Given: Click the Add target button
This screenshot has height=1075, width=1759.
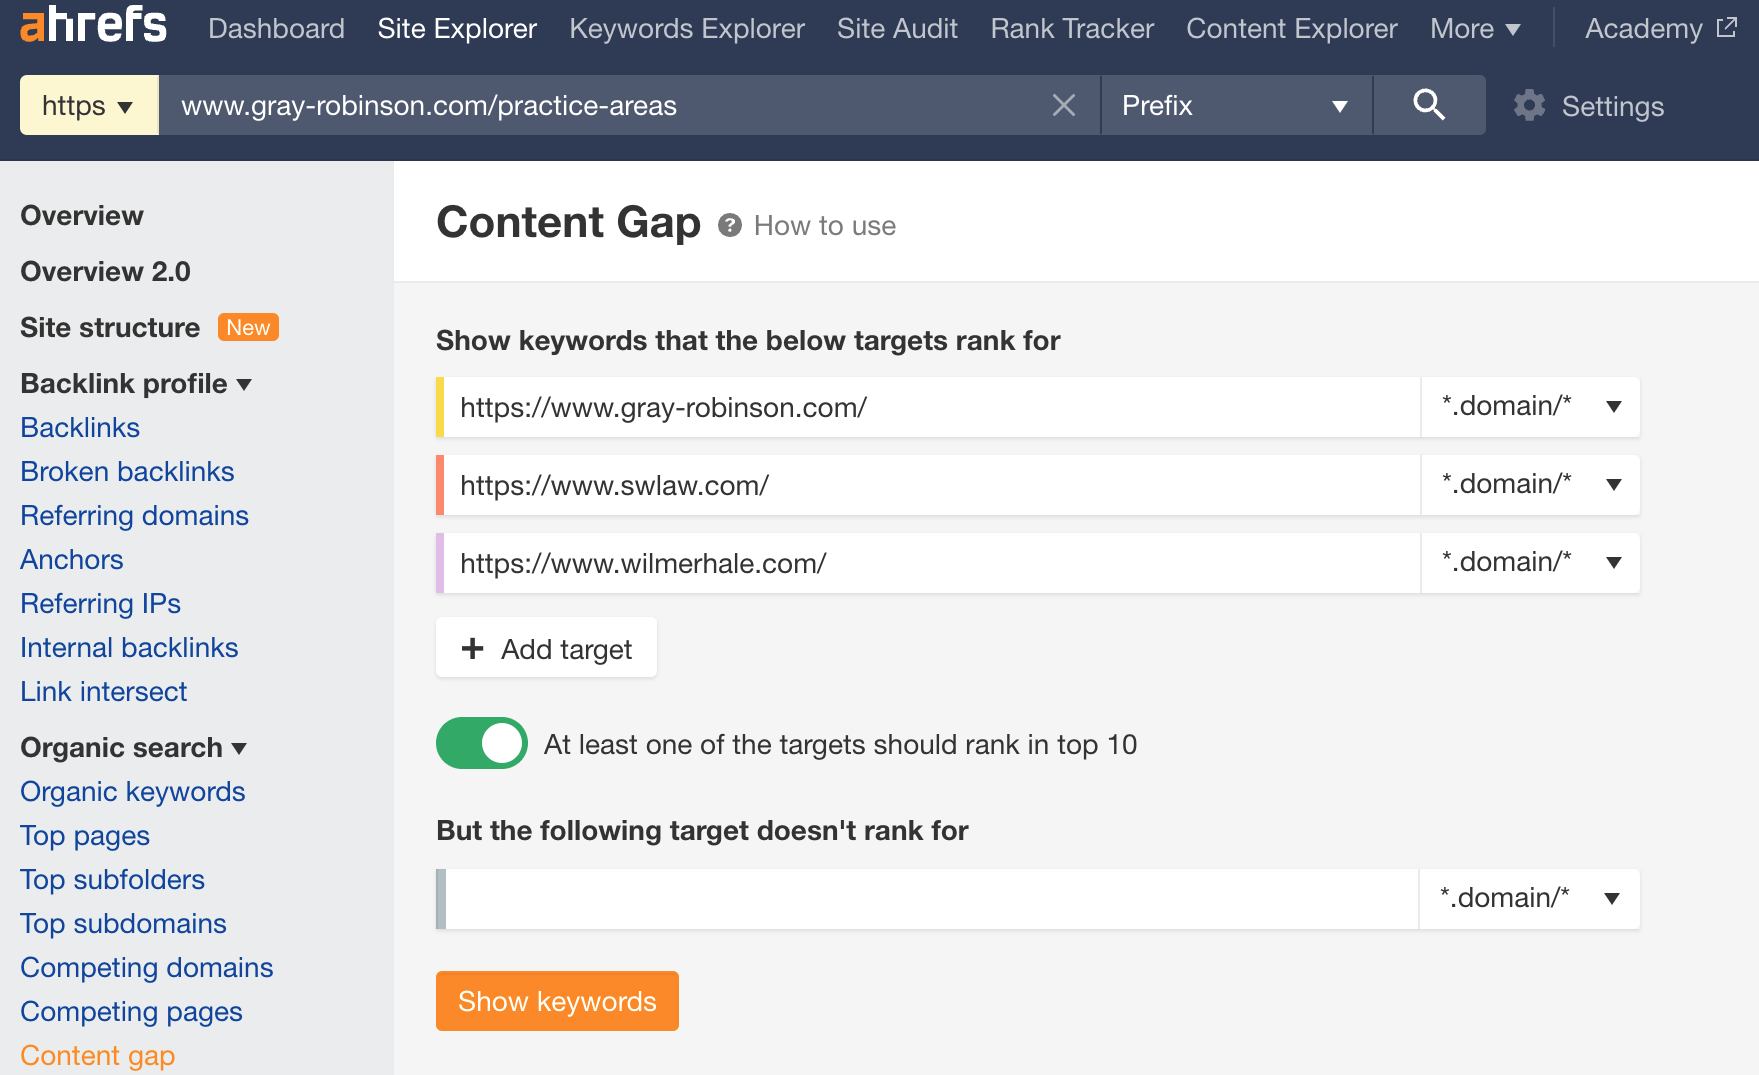Looking at the screenshot, I should [545, 648].
